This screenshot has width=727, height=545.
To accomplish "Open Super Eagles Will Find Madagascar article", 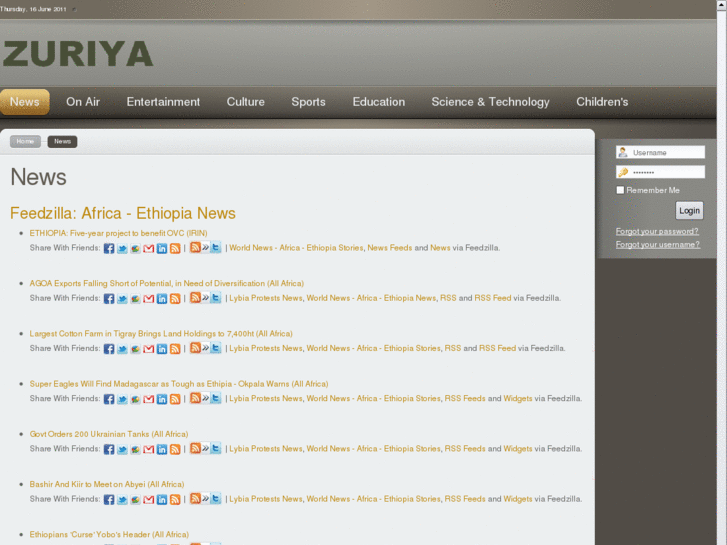I will pyautogui.click(x=179, y=384).
